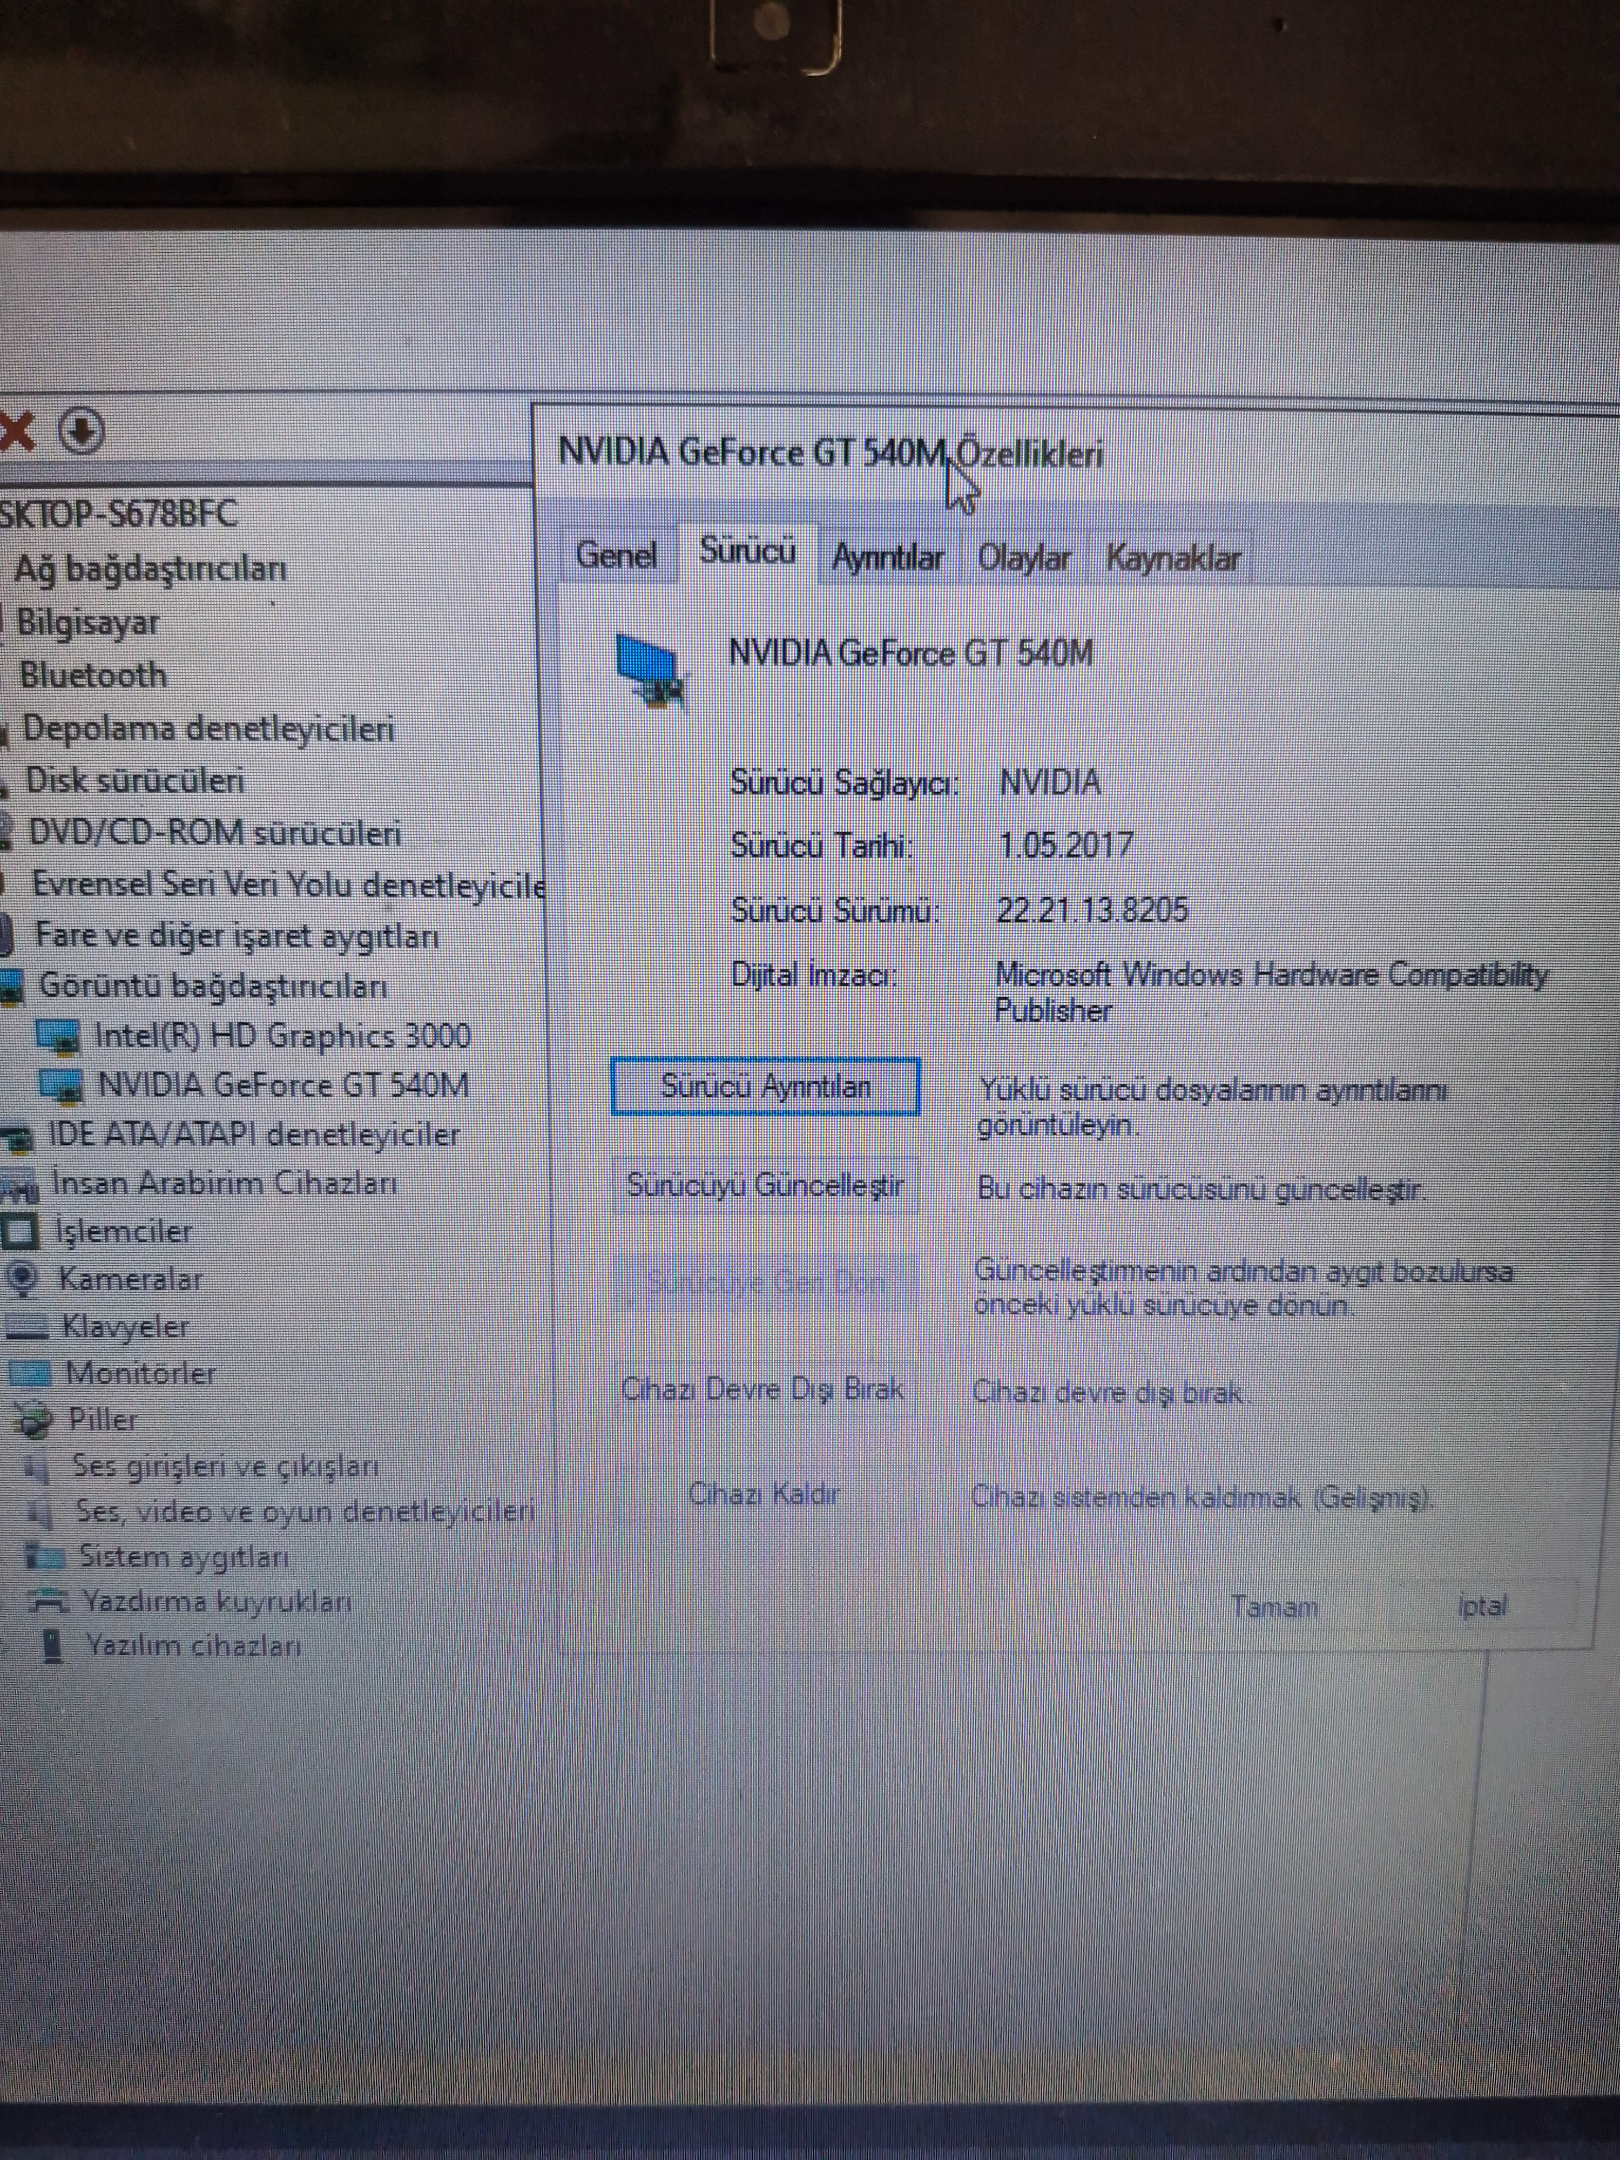Go to the Olaylar tab
This screenshot has height=2160, width=1620.
point(1024,558)
